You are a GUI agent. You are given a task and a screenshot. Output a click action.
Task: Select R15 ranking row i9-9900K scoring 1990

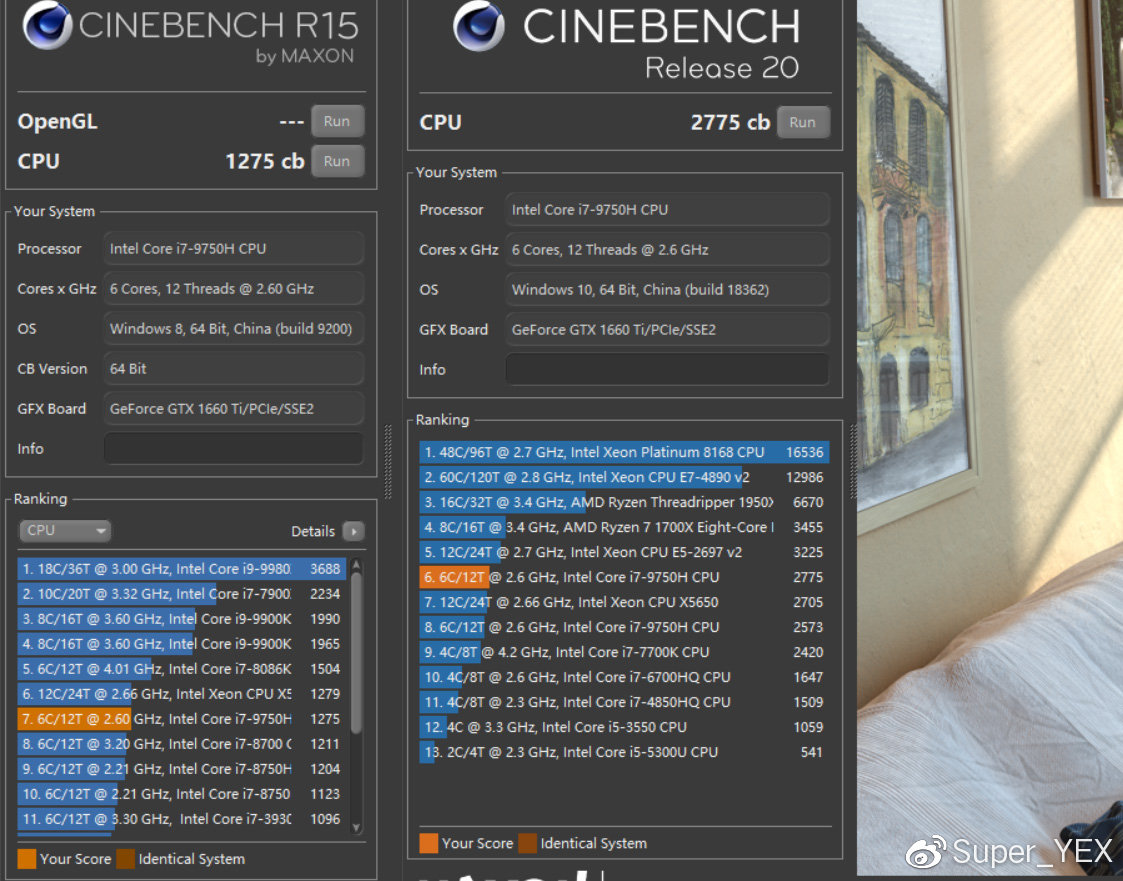click(x=182, y=619)
